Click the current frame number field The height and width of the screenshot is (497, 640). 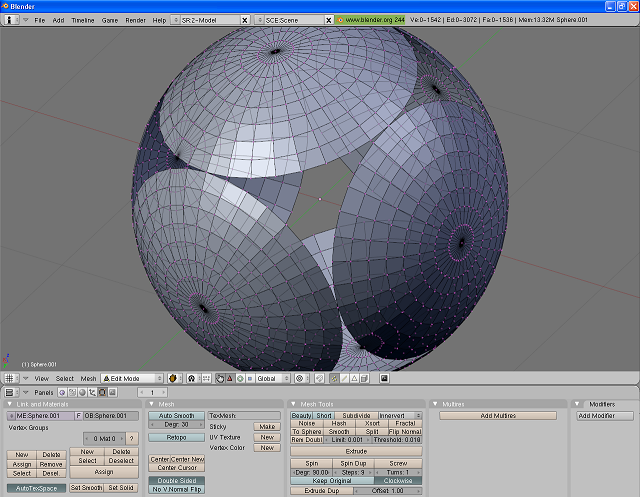click(x=152, y=392)
